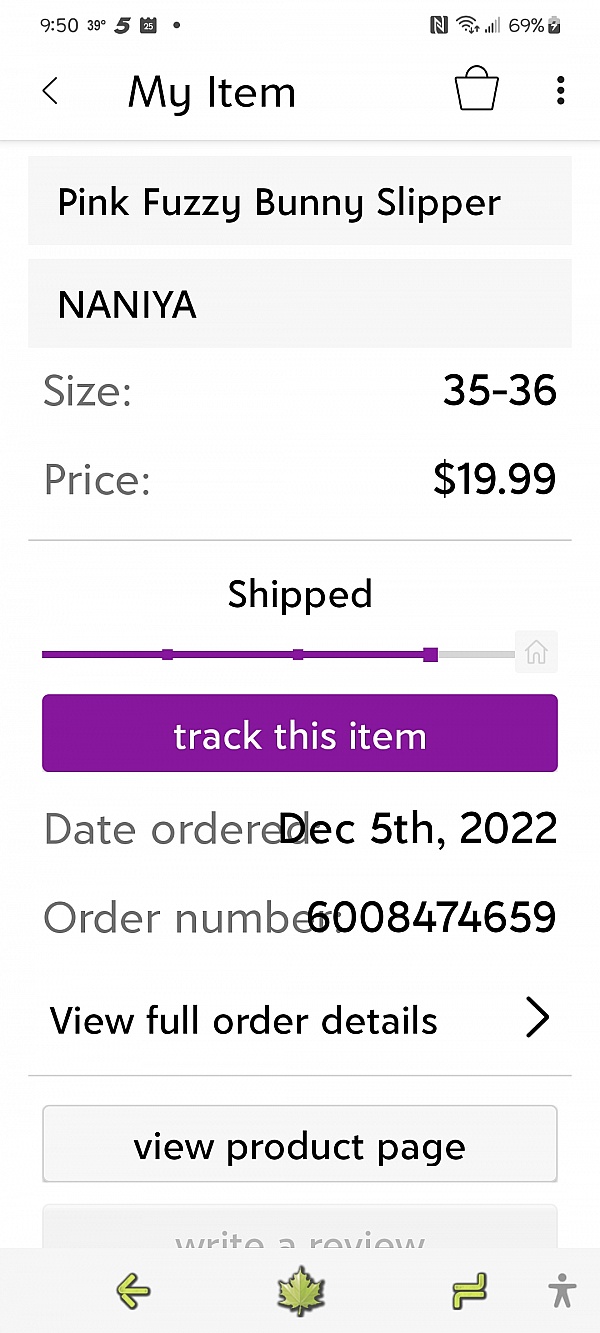Image resolution: width=600 pixels, height=1333 pixels.
Task: Select the My Item title
Action: click(211, 91)
